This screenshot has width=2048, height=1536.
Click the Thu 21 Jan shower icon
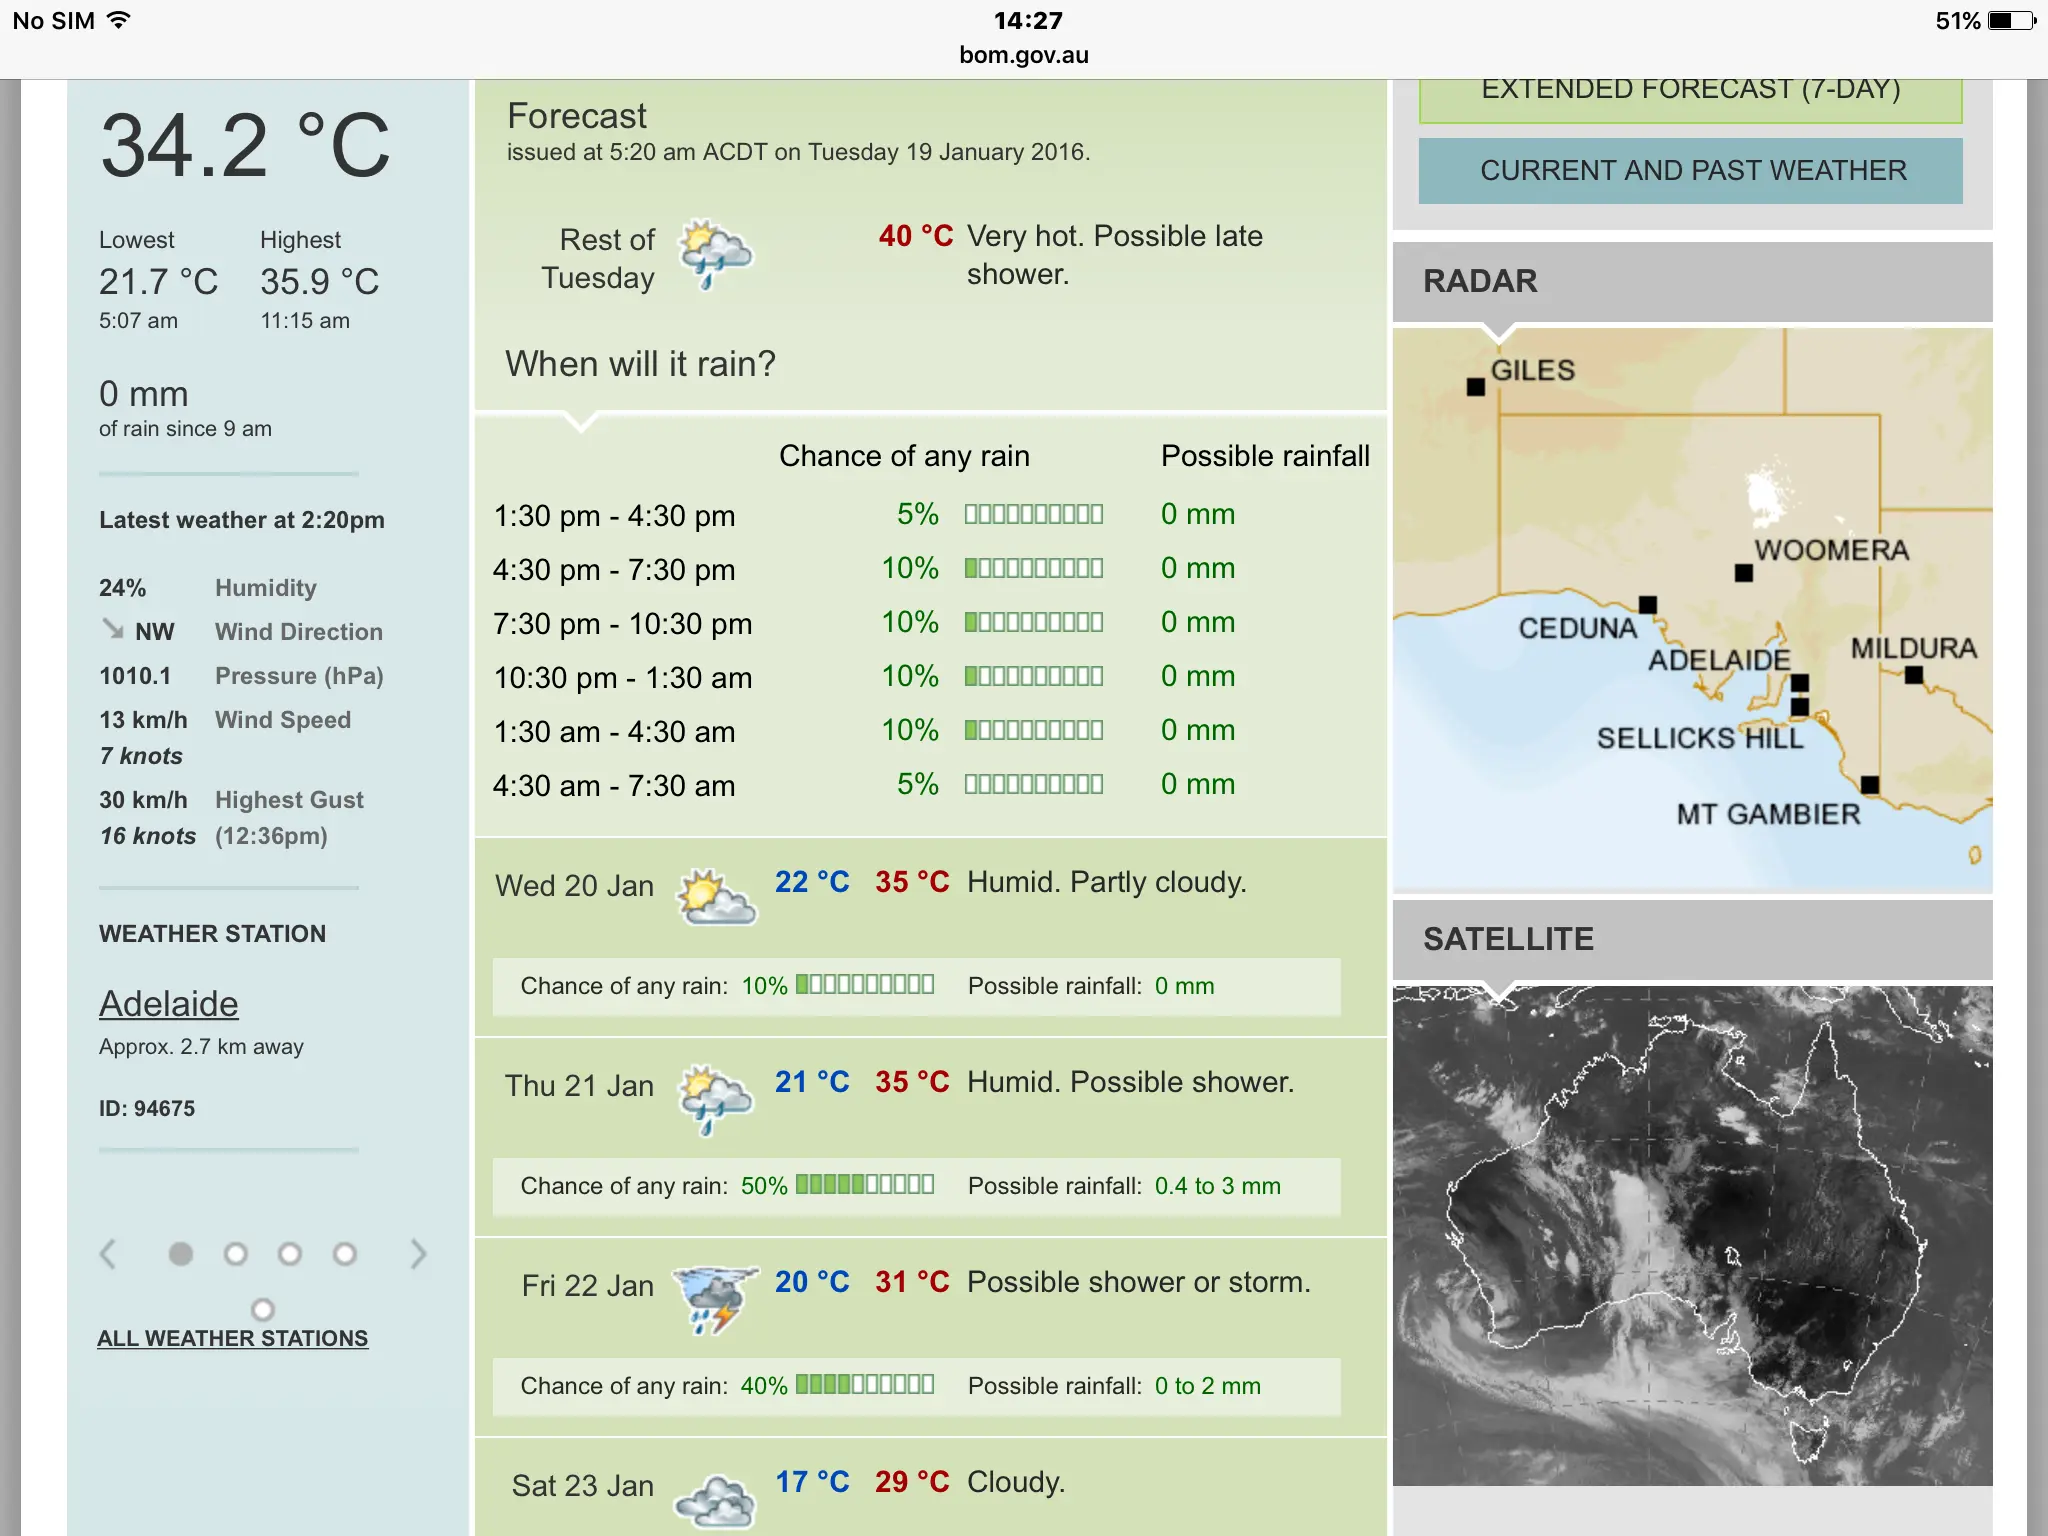(714, 1098)
